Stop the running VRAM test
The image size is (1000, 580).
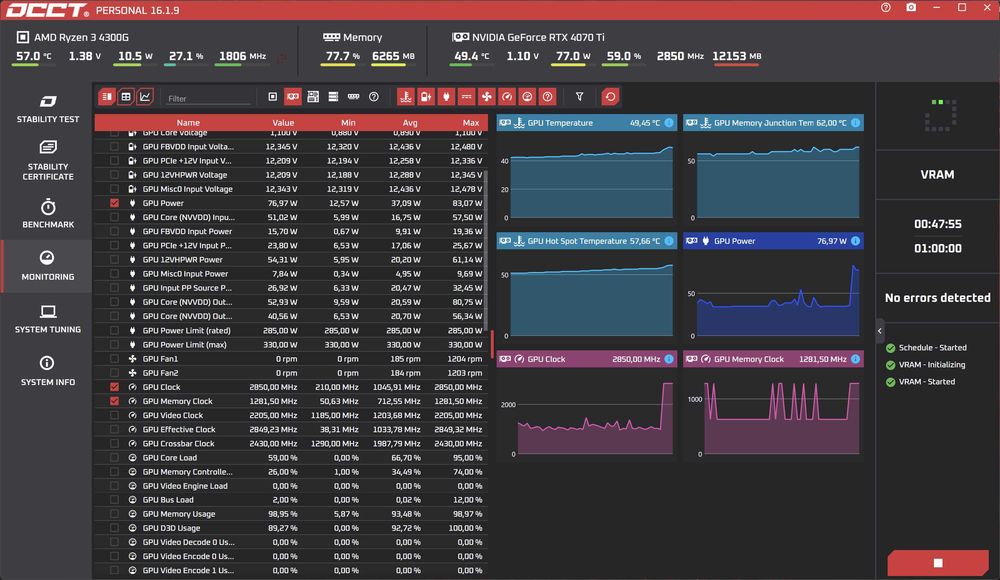[938, 563]
